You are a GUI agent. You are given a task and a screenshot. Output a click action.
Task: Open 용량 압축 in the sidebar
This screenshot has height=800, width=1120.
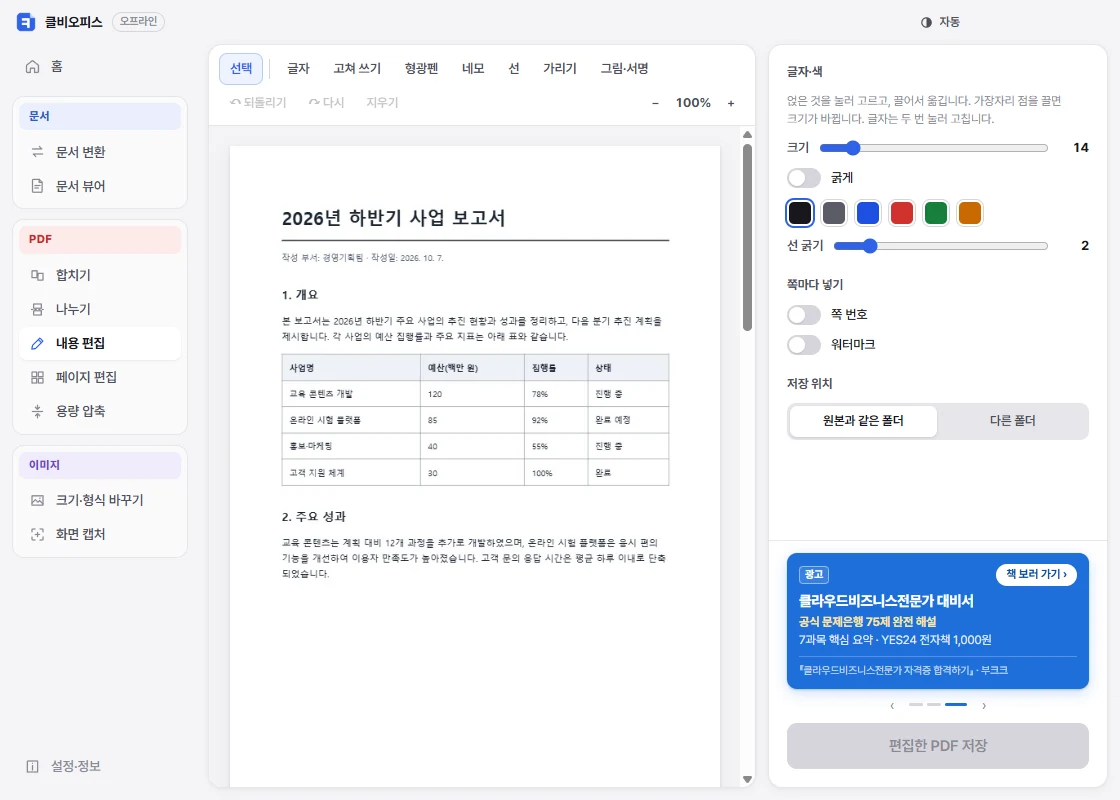click(100, 411)
